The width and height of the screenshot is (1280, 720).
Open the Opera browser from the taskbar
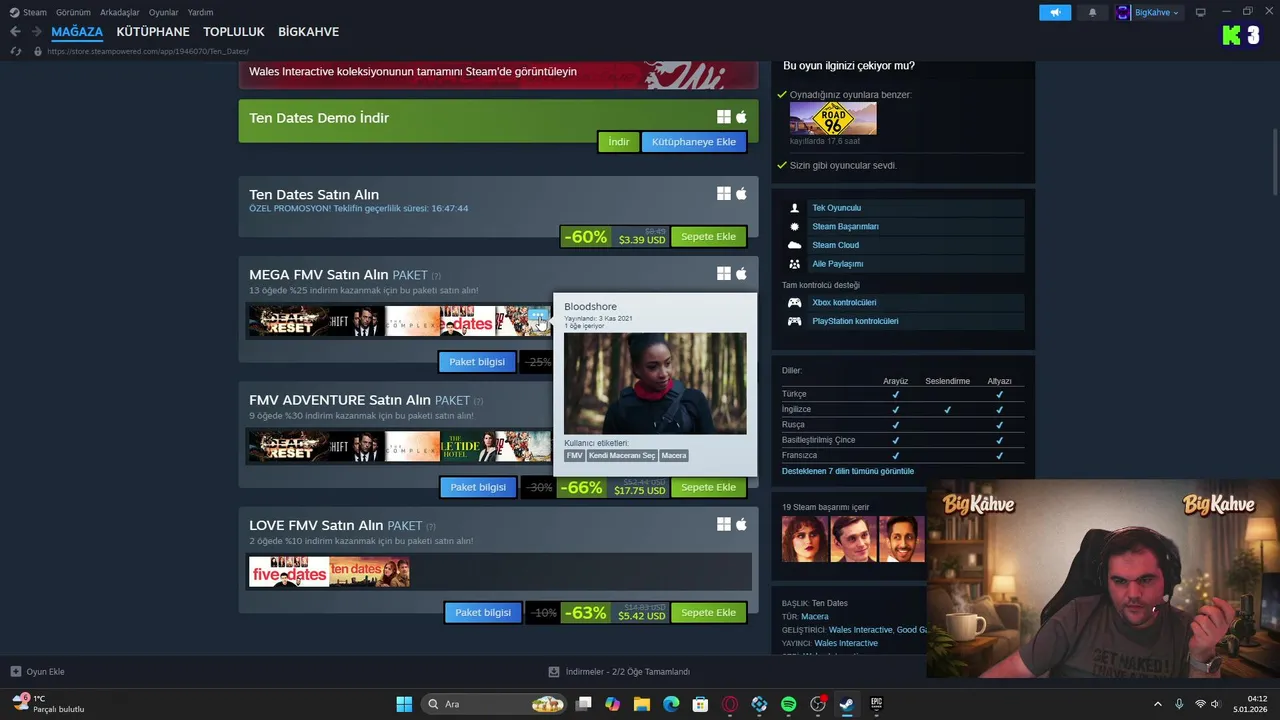(x=730, y=704)
